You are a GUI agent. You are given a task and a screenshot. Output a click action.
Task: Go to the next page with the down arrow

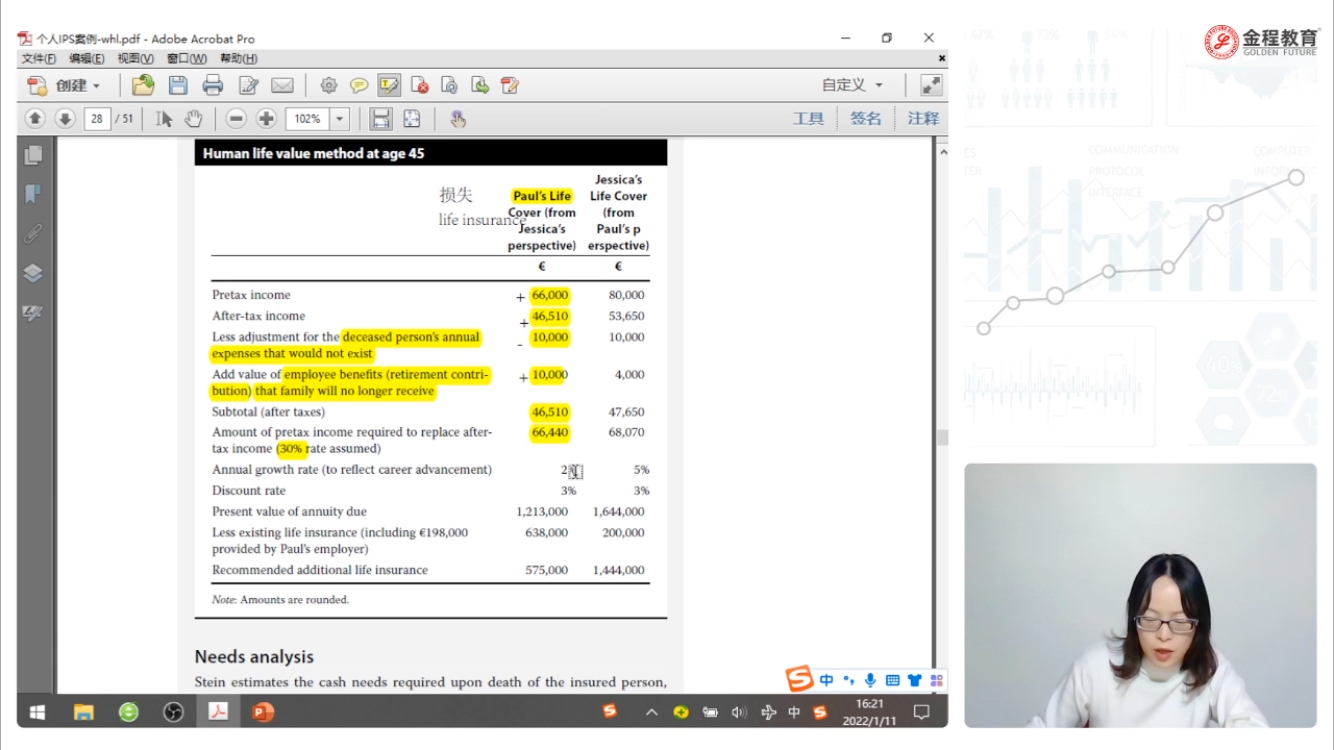pyautogui.click(x=65, y=119)
